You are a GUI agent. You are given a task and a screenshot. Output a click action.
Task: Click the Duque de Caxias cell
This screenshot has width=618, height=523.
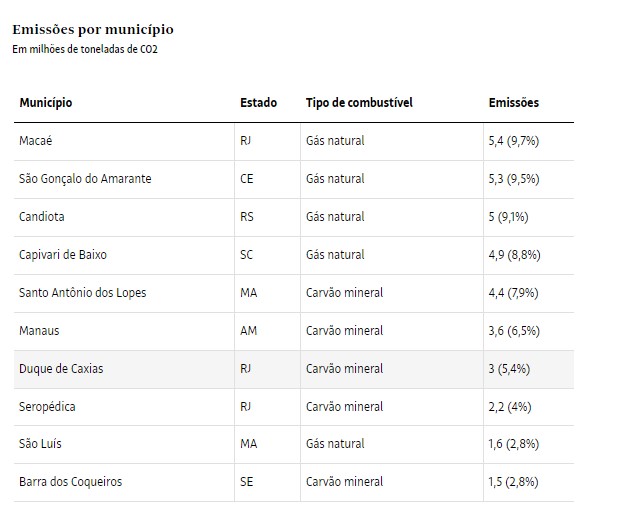[61, 369]
